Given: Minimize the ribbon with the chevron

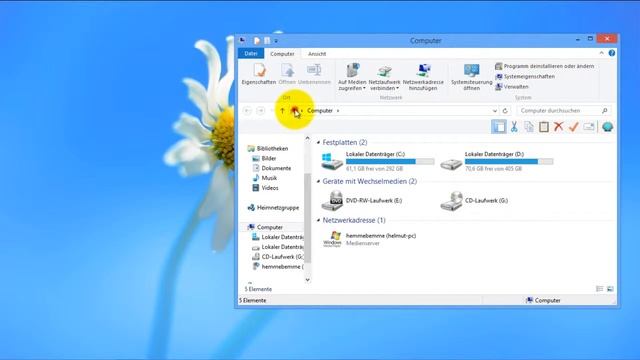Looking at the screenshot, I should (x=601, y=53).
